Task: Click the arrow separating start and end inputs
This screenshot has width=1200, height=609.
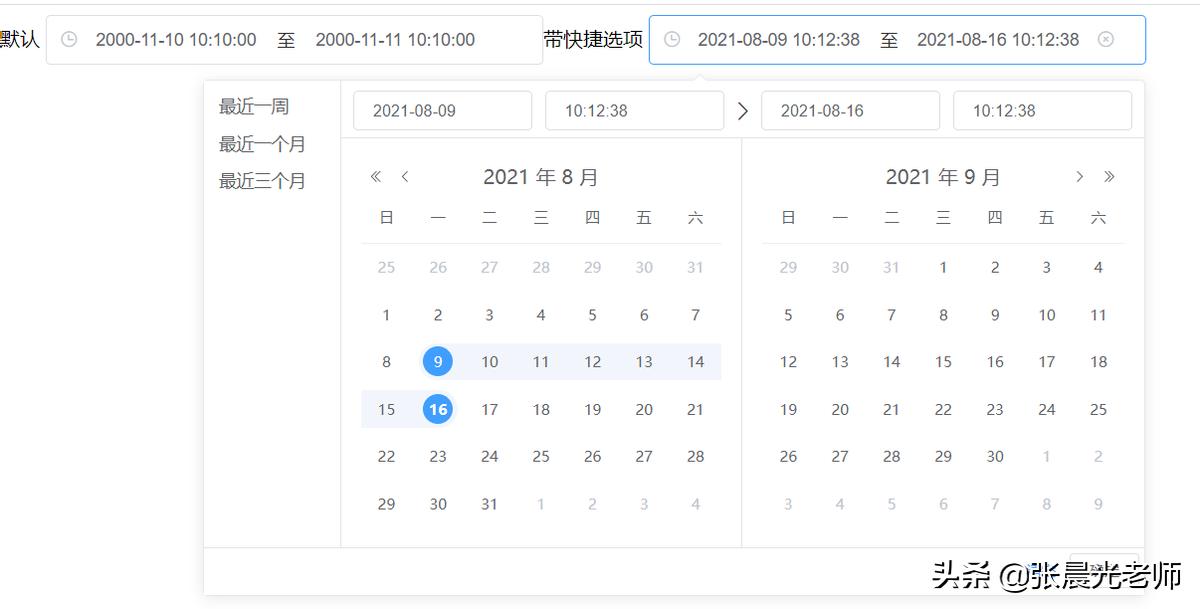Action: click(x=742, y=110)
